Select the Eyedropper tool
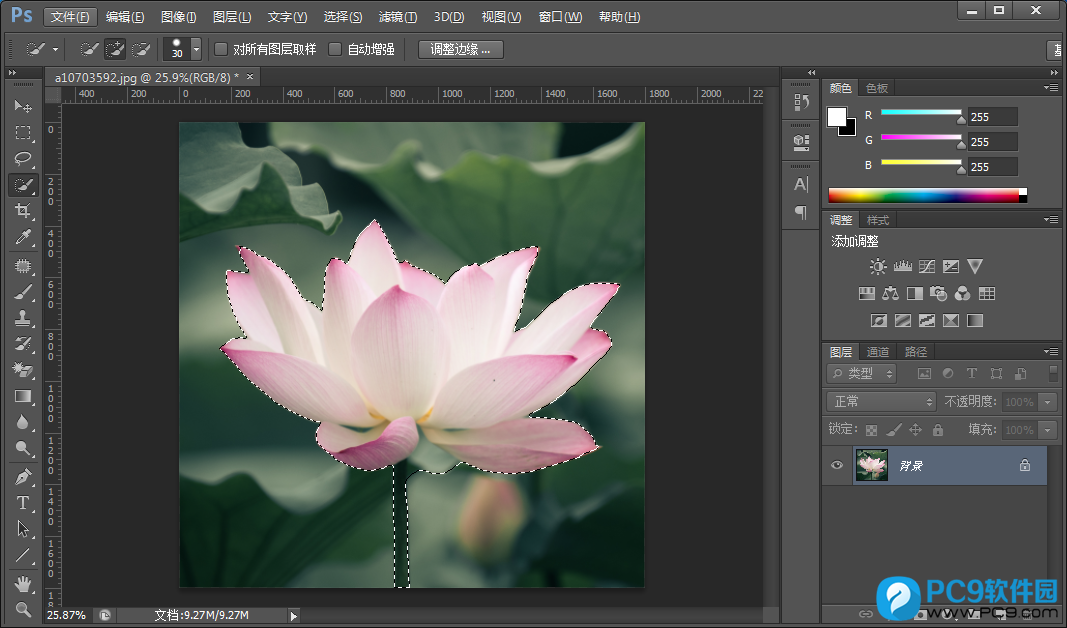This screenshot has width=1067, height=628. point(23,237)
